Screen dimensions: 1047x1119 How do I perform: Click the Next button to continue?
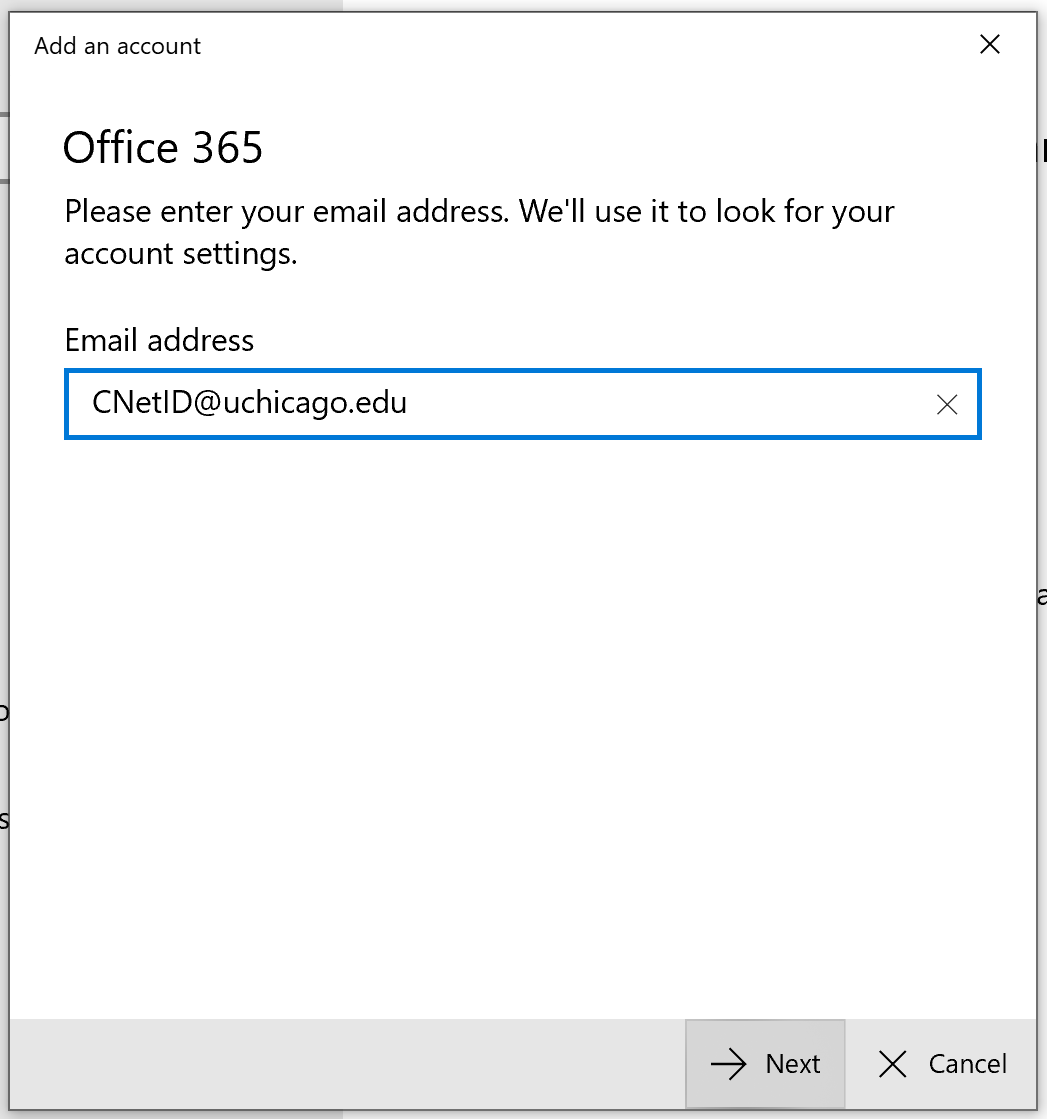click(765, 1064)
